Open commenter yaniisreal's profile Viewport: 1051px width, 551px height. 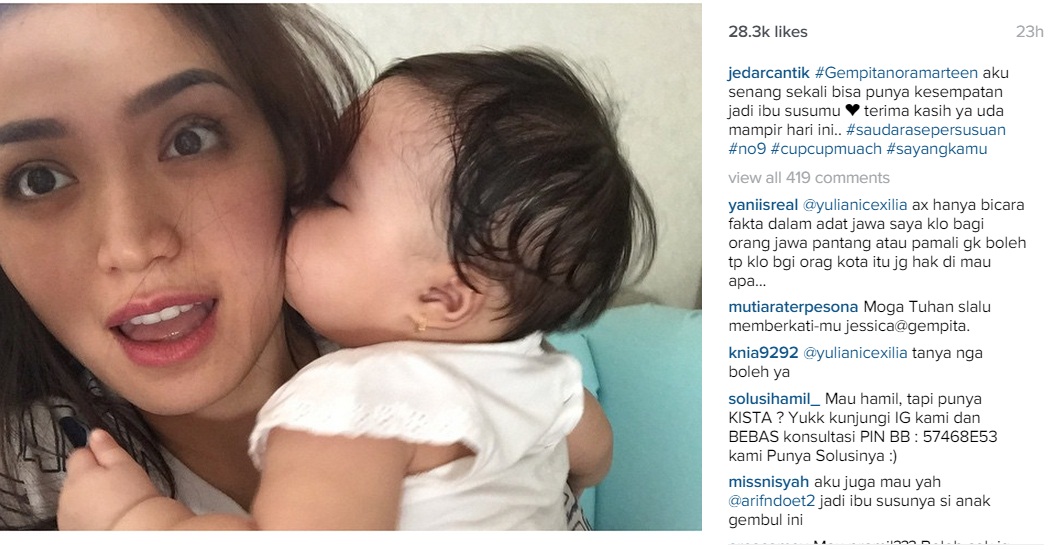click(763, 205)
